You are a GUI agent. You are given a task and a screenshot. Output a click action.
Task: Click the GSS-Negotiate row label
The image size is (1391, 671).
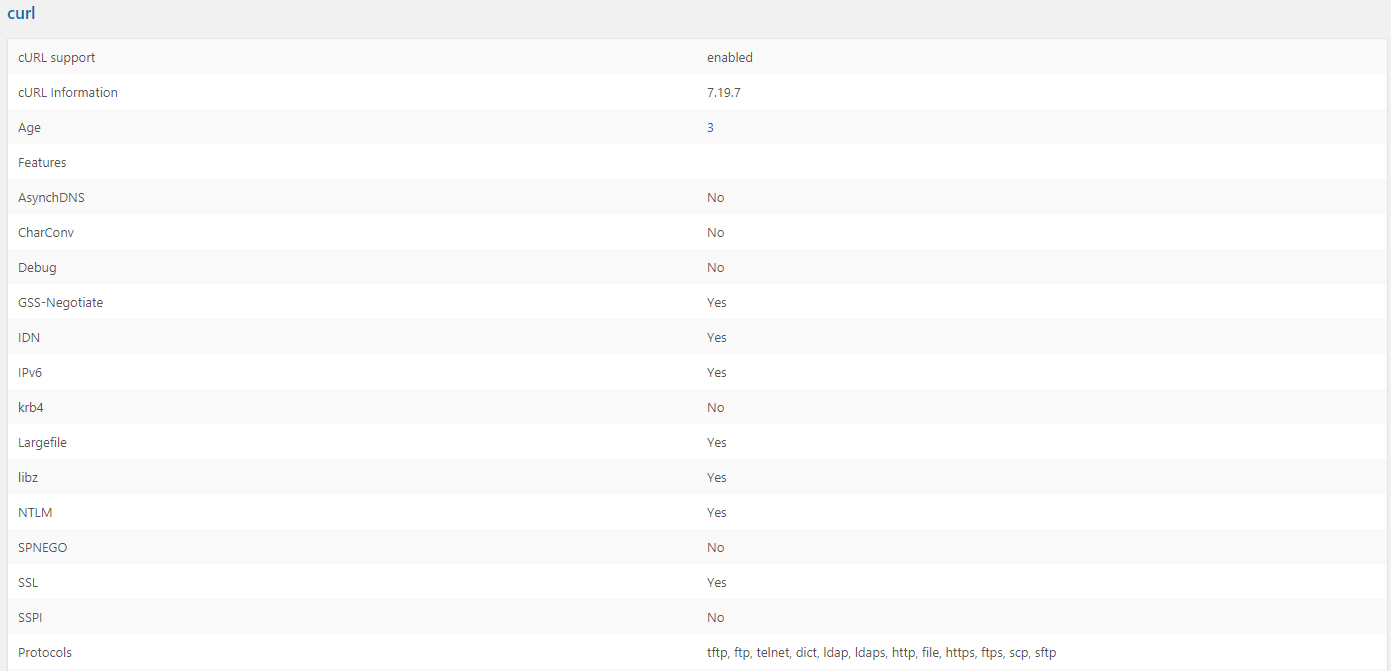point(60,303)
